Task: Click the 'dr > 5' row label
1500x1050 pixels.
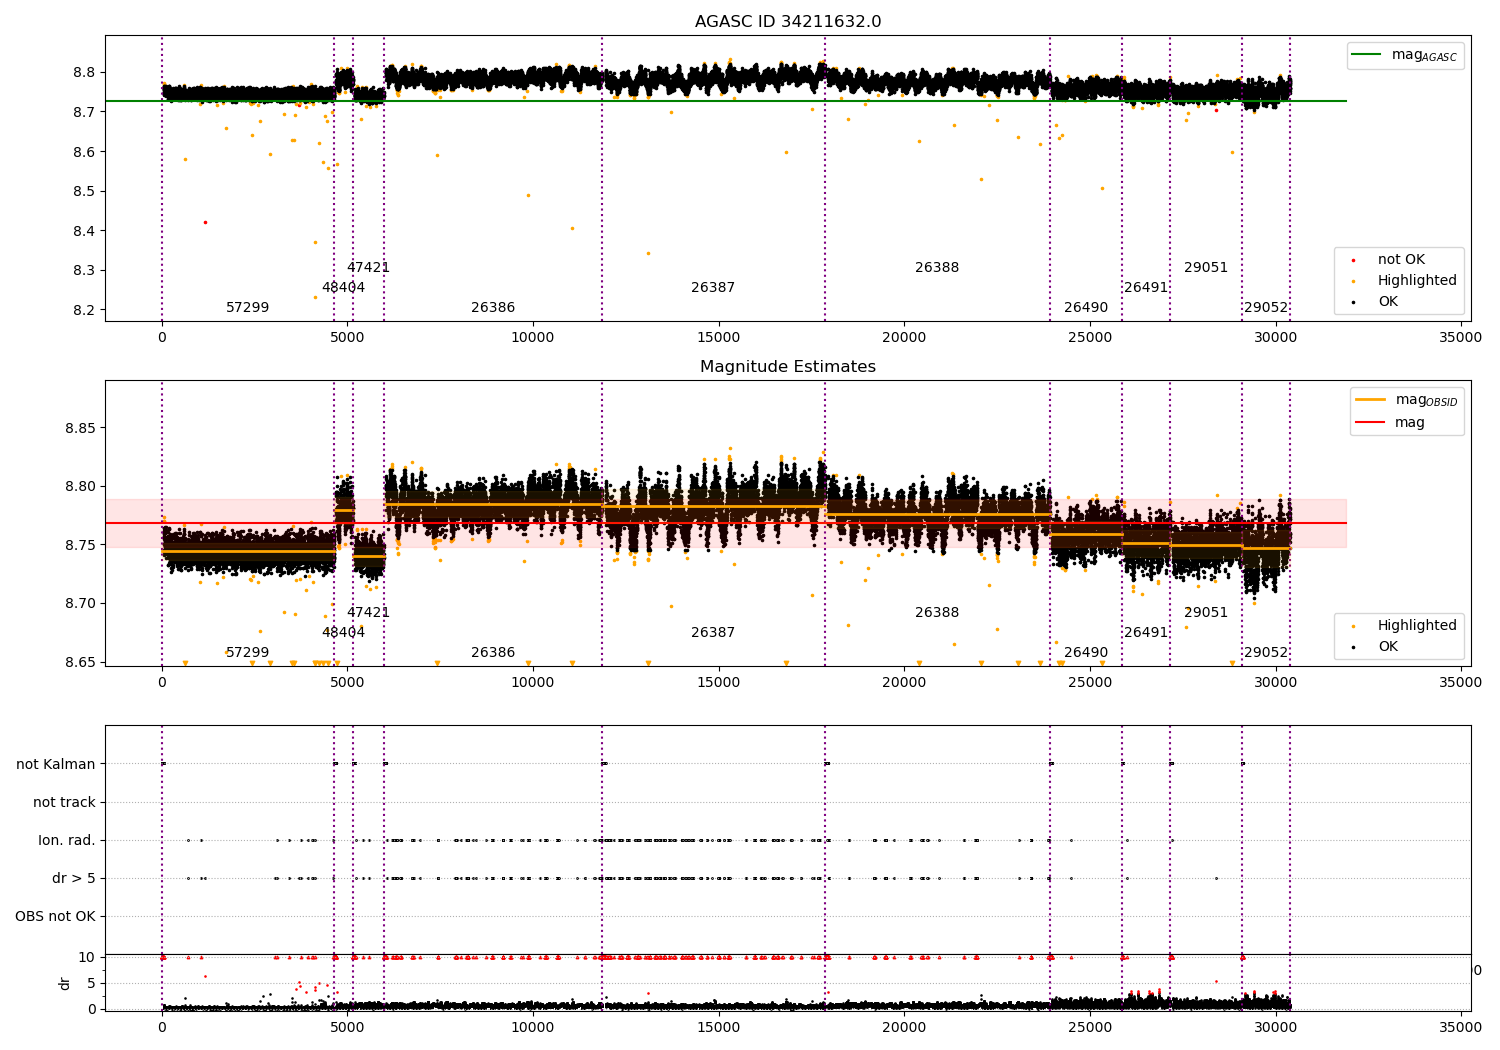Action: [x=74, y=879]
